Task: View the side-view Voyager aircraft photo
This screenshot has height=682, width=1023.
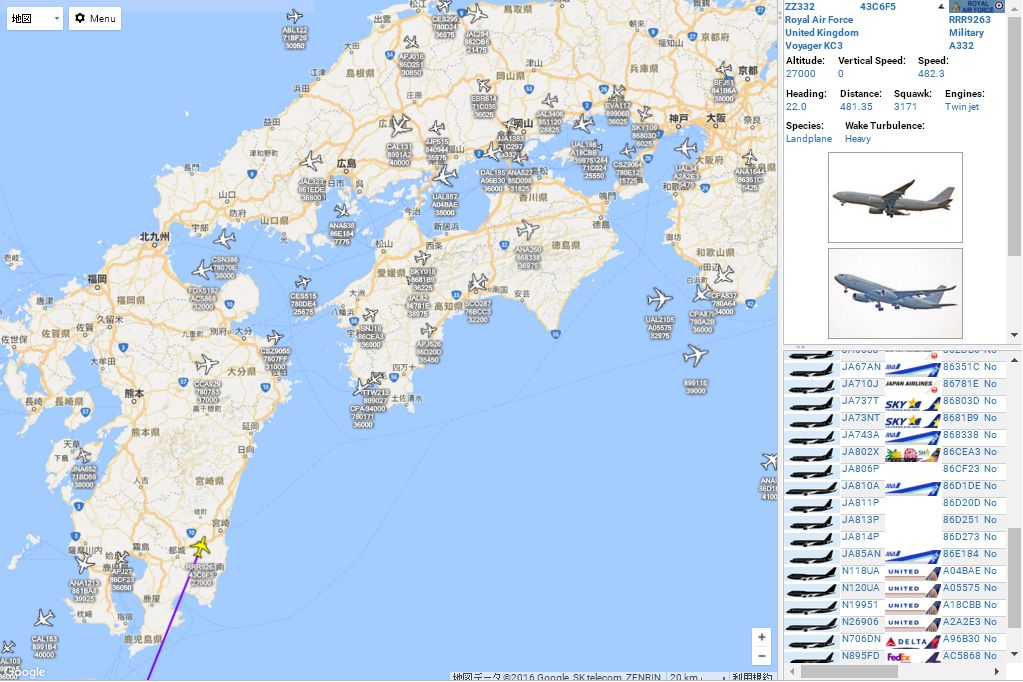Action: coord(895,198)
